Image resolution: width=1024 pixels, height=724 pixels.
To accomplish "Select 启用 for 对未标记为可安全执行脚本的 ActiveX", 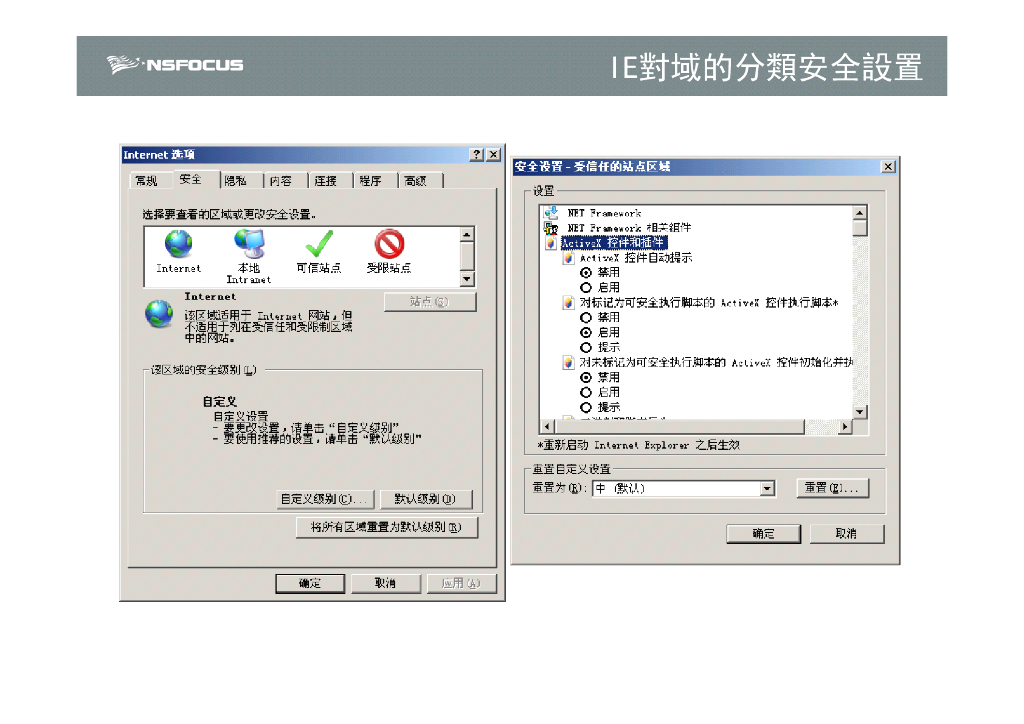I will point(586,393).
